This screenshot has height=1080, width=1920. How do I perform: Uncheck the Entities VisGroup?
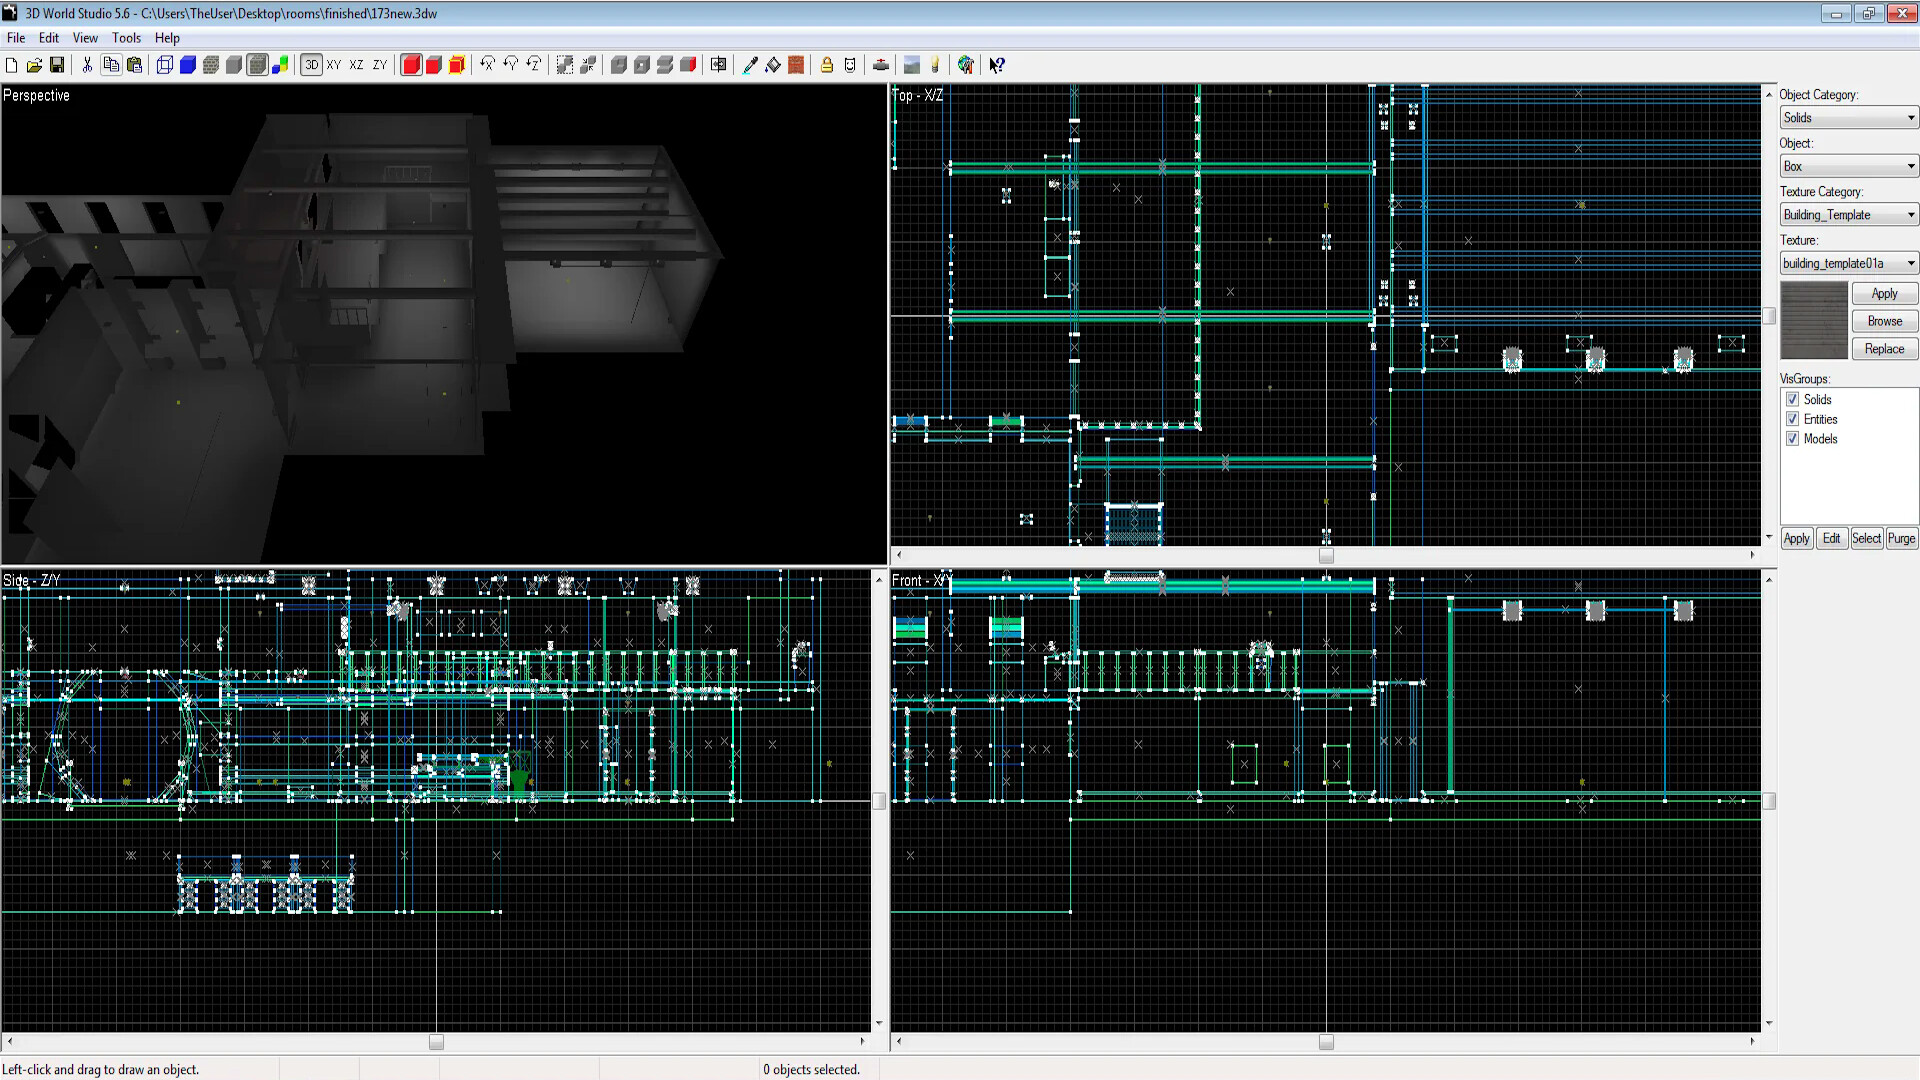pyautogui.click(x=1793, y=419)
